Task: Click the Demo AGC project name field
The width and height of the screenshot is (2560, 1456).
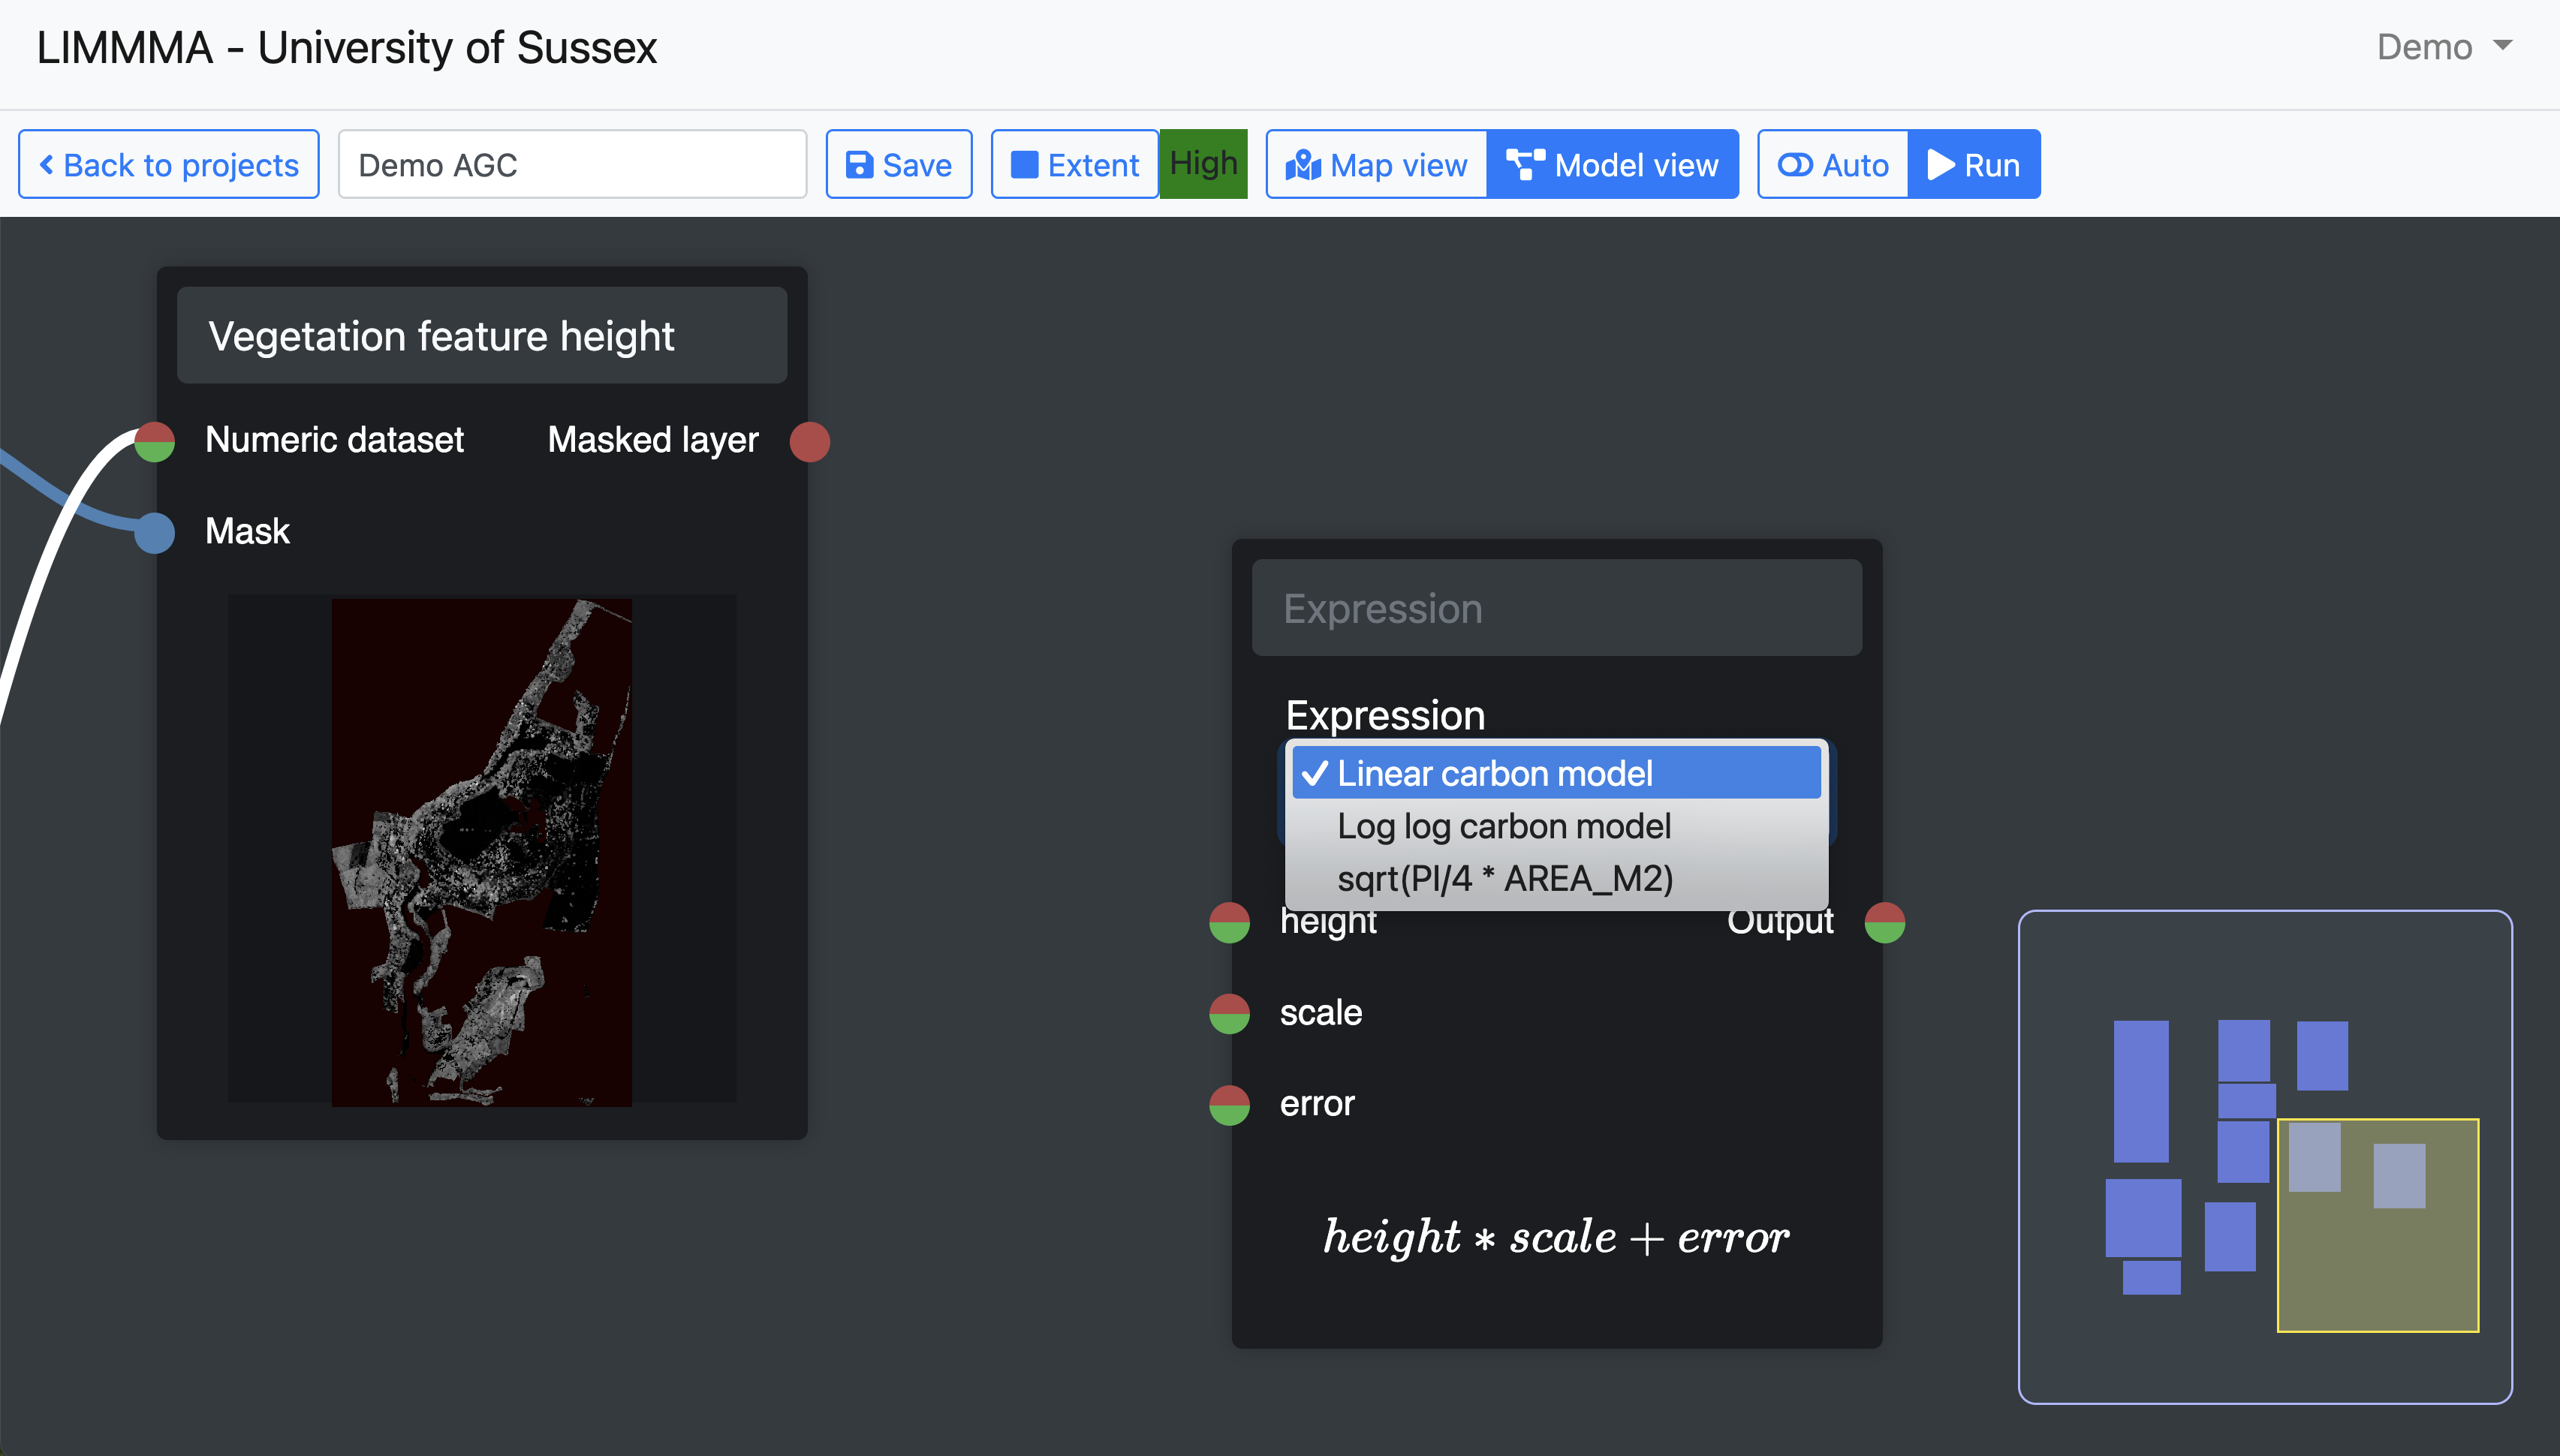Action: (572, 165)
